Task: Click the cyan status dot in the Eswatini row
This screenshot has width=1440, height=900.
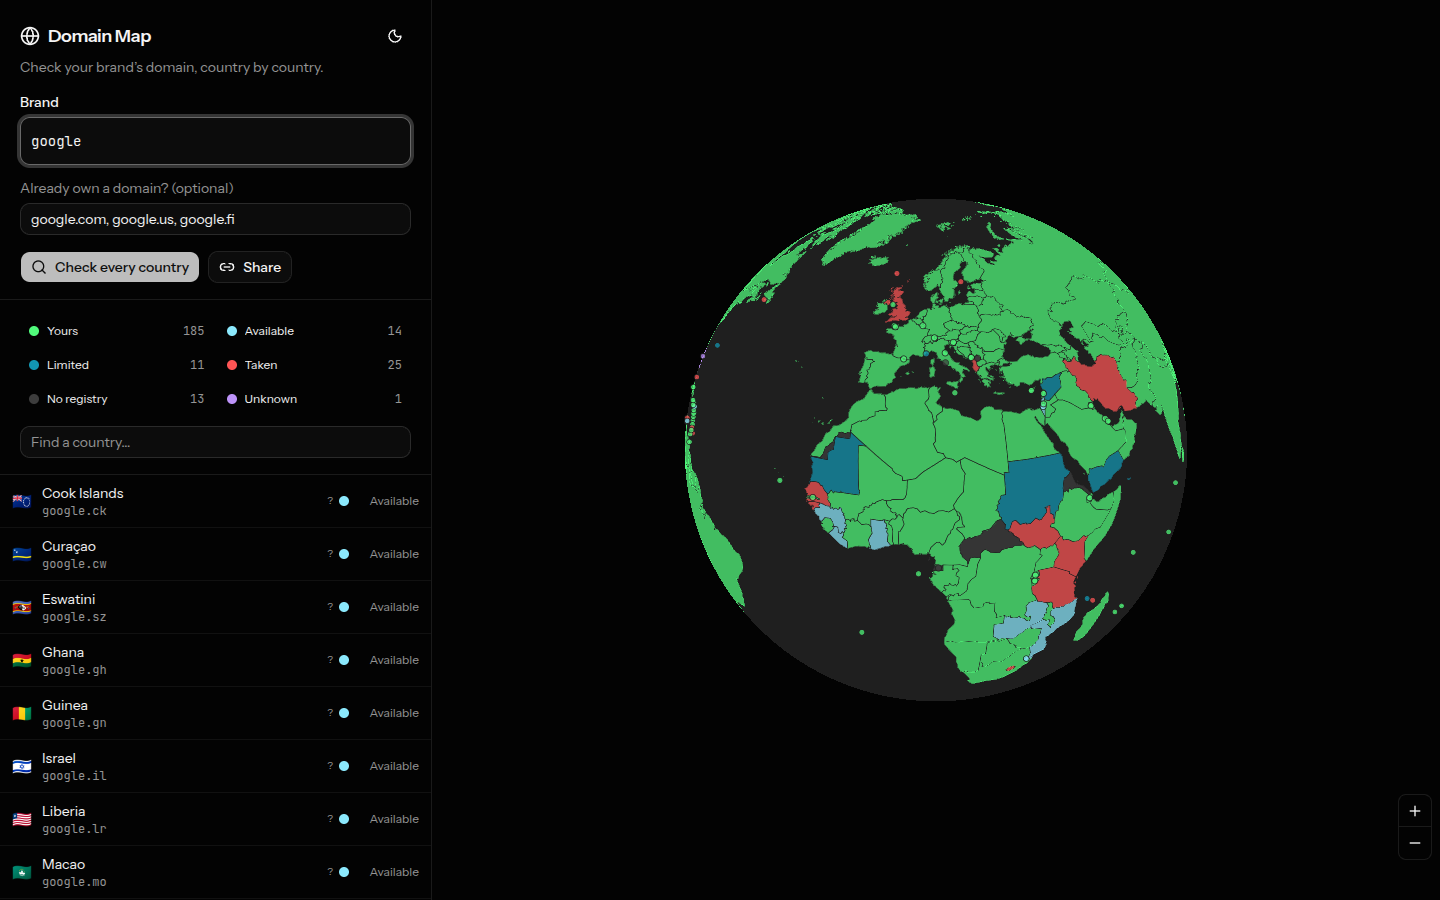Action: pyautogui.click(x=344, y=607)
